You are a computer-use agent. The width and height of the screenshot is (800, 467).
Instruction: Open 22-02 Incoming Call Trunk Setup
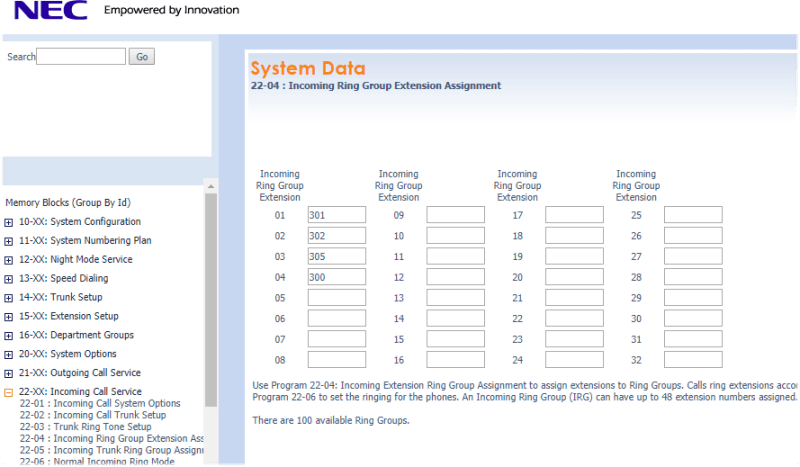(x=93, y=415)
